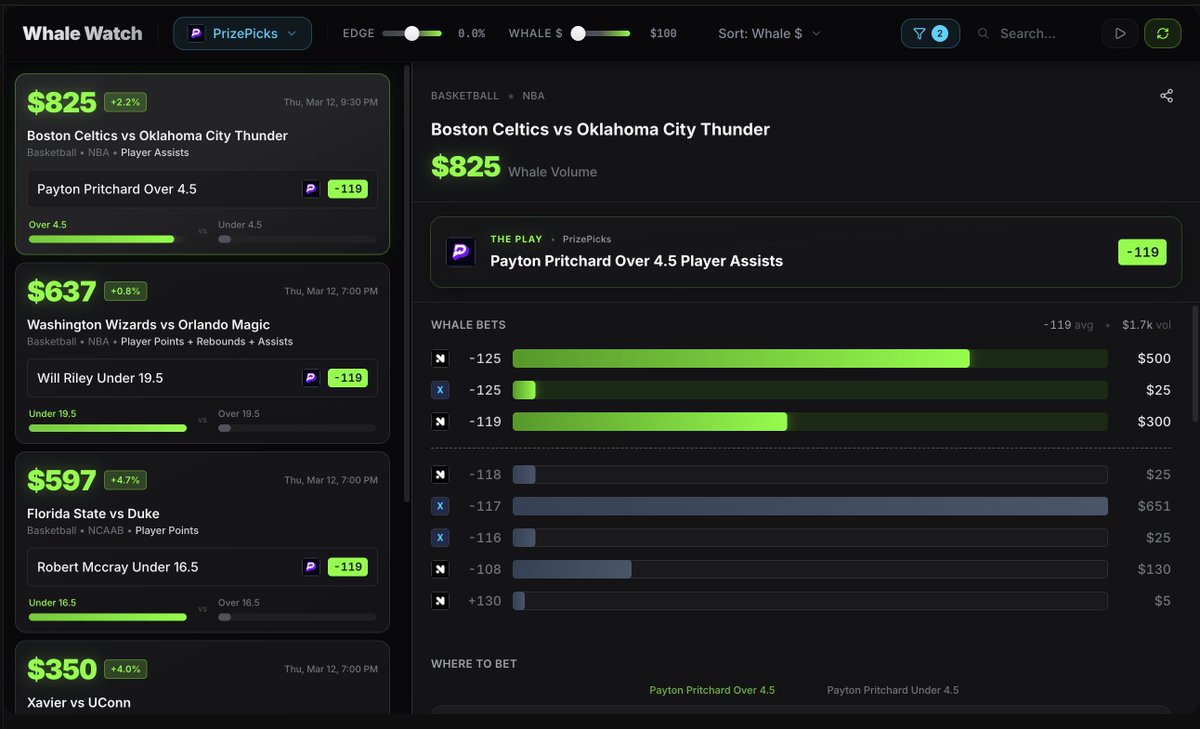Click the $1.7k vol text
The height and width of the screenshot is (729, 1200).
click(1146, 325)
